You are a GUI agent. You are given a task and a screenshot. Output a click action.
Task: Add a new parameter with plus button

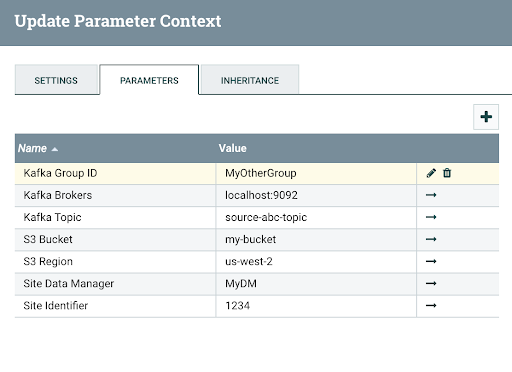[486, 117]
